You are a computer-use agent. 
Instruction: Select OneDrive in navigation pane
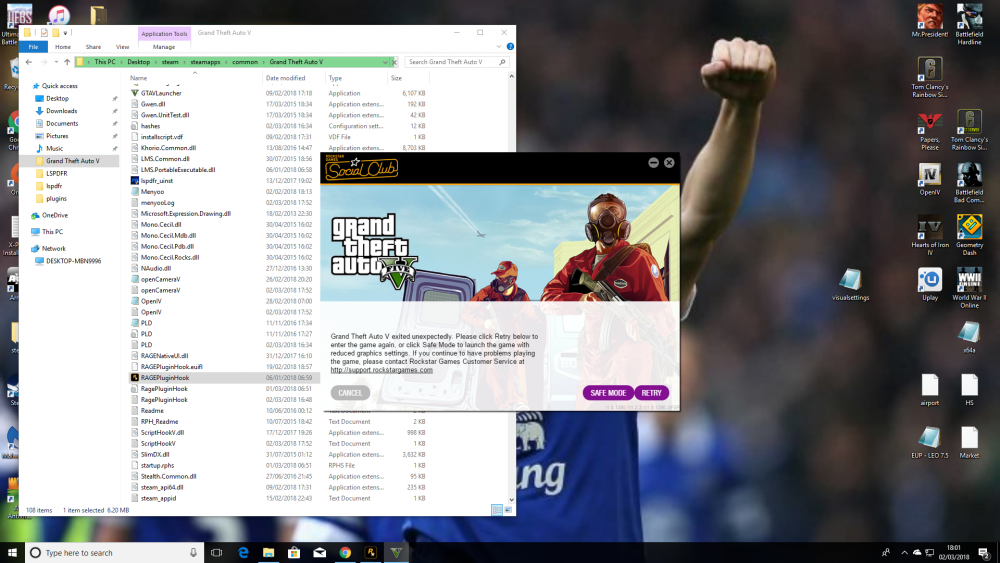[54, 216]
